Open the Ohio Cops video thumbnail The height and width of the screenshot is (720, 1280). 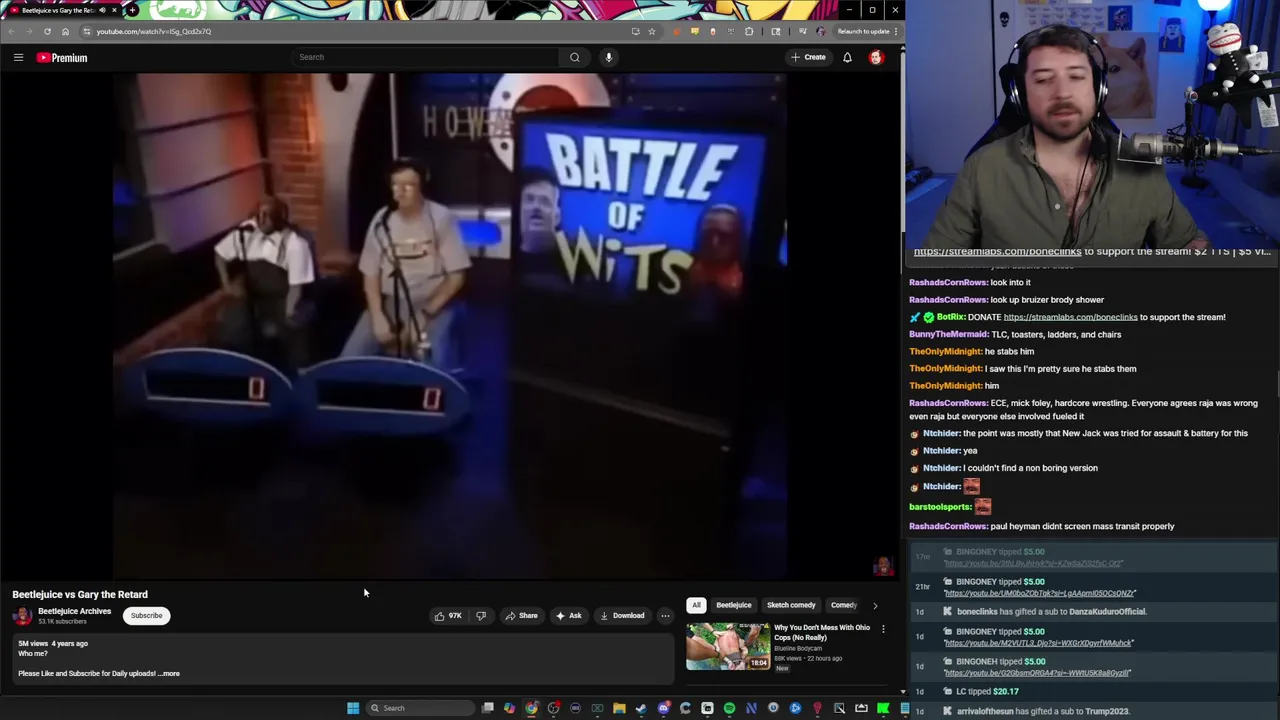728,646
